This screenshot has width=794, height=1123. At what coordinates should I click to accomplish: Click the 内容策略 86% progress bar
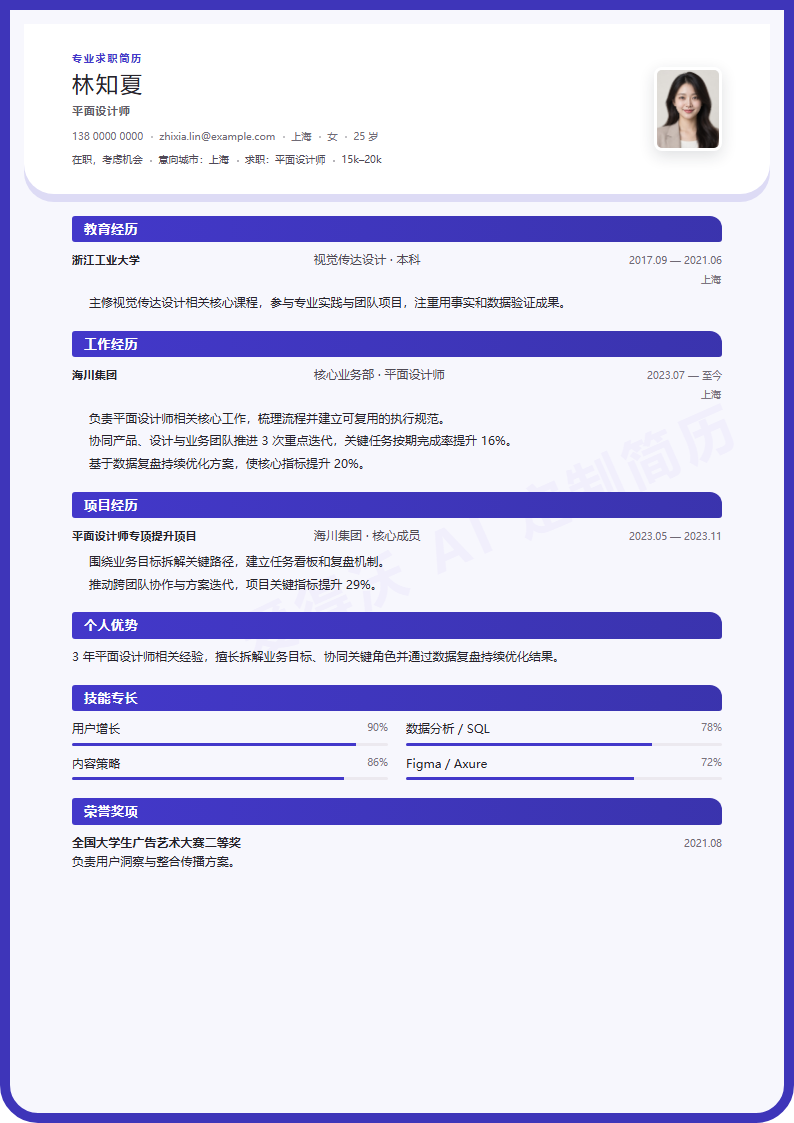[x=230, y=779]
